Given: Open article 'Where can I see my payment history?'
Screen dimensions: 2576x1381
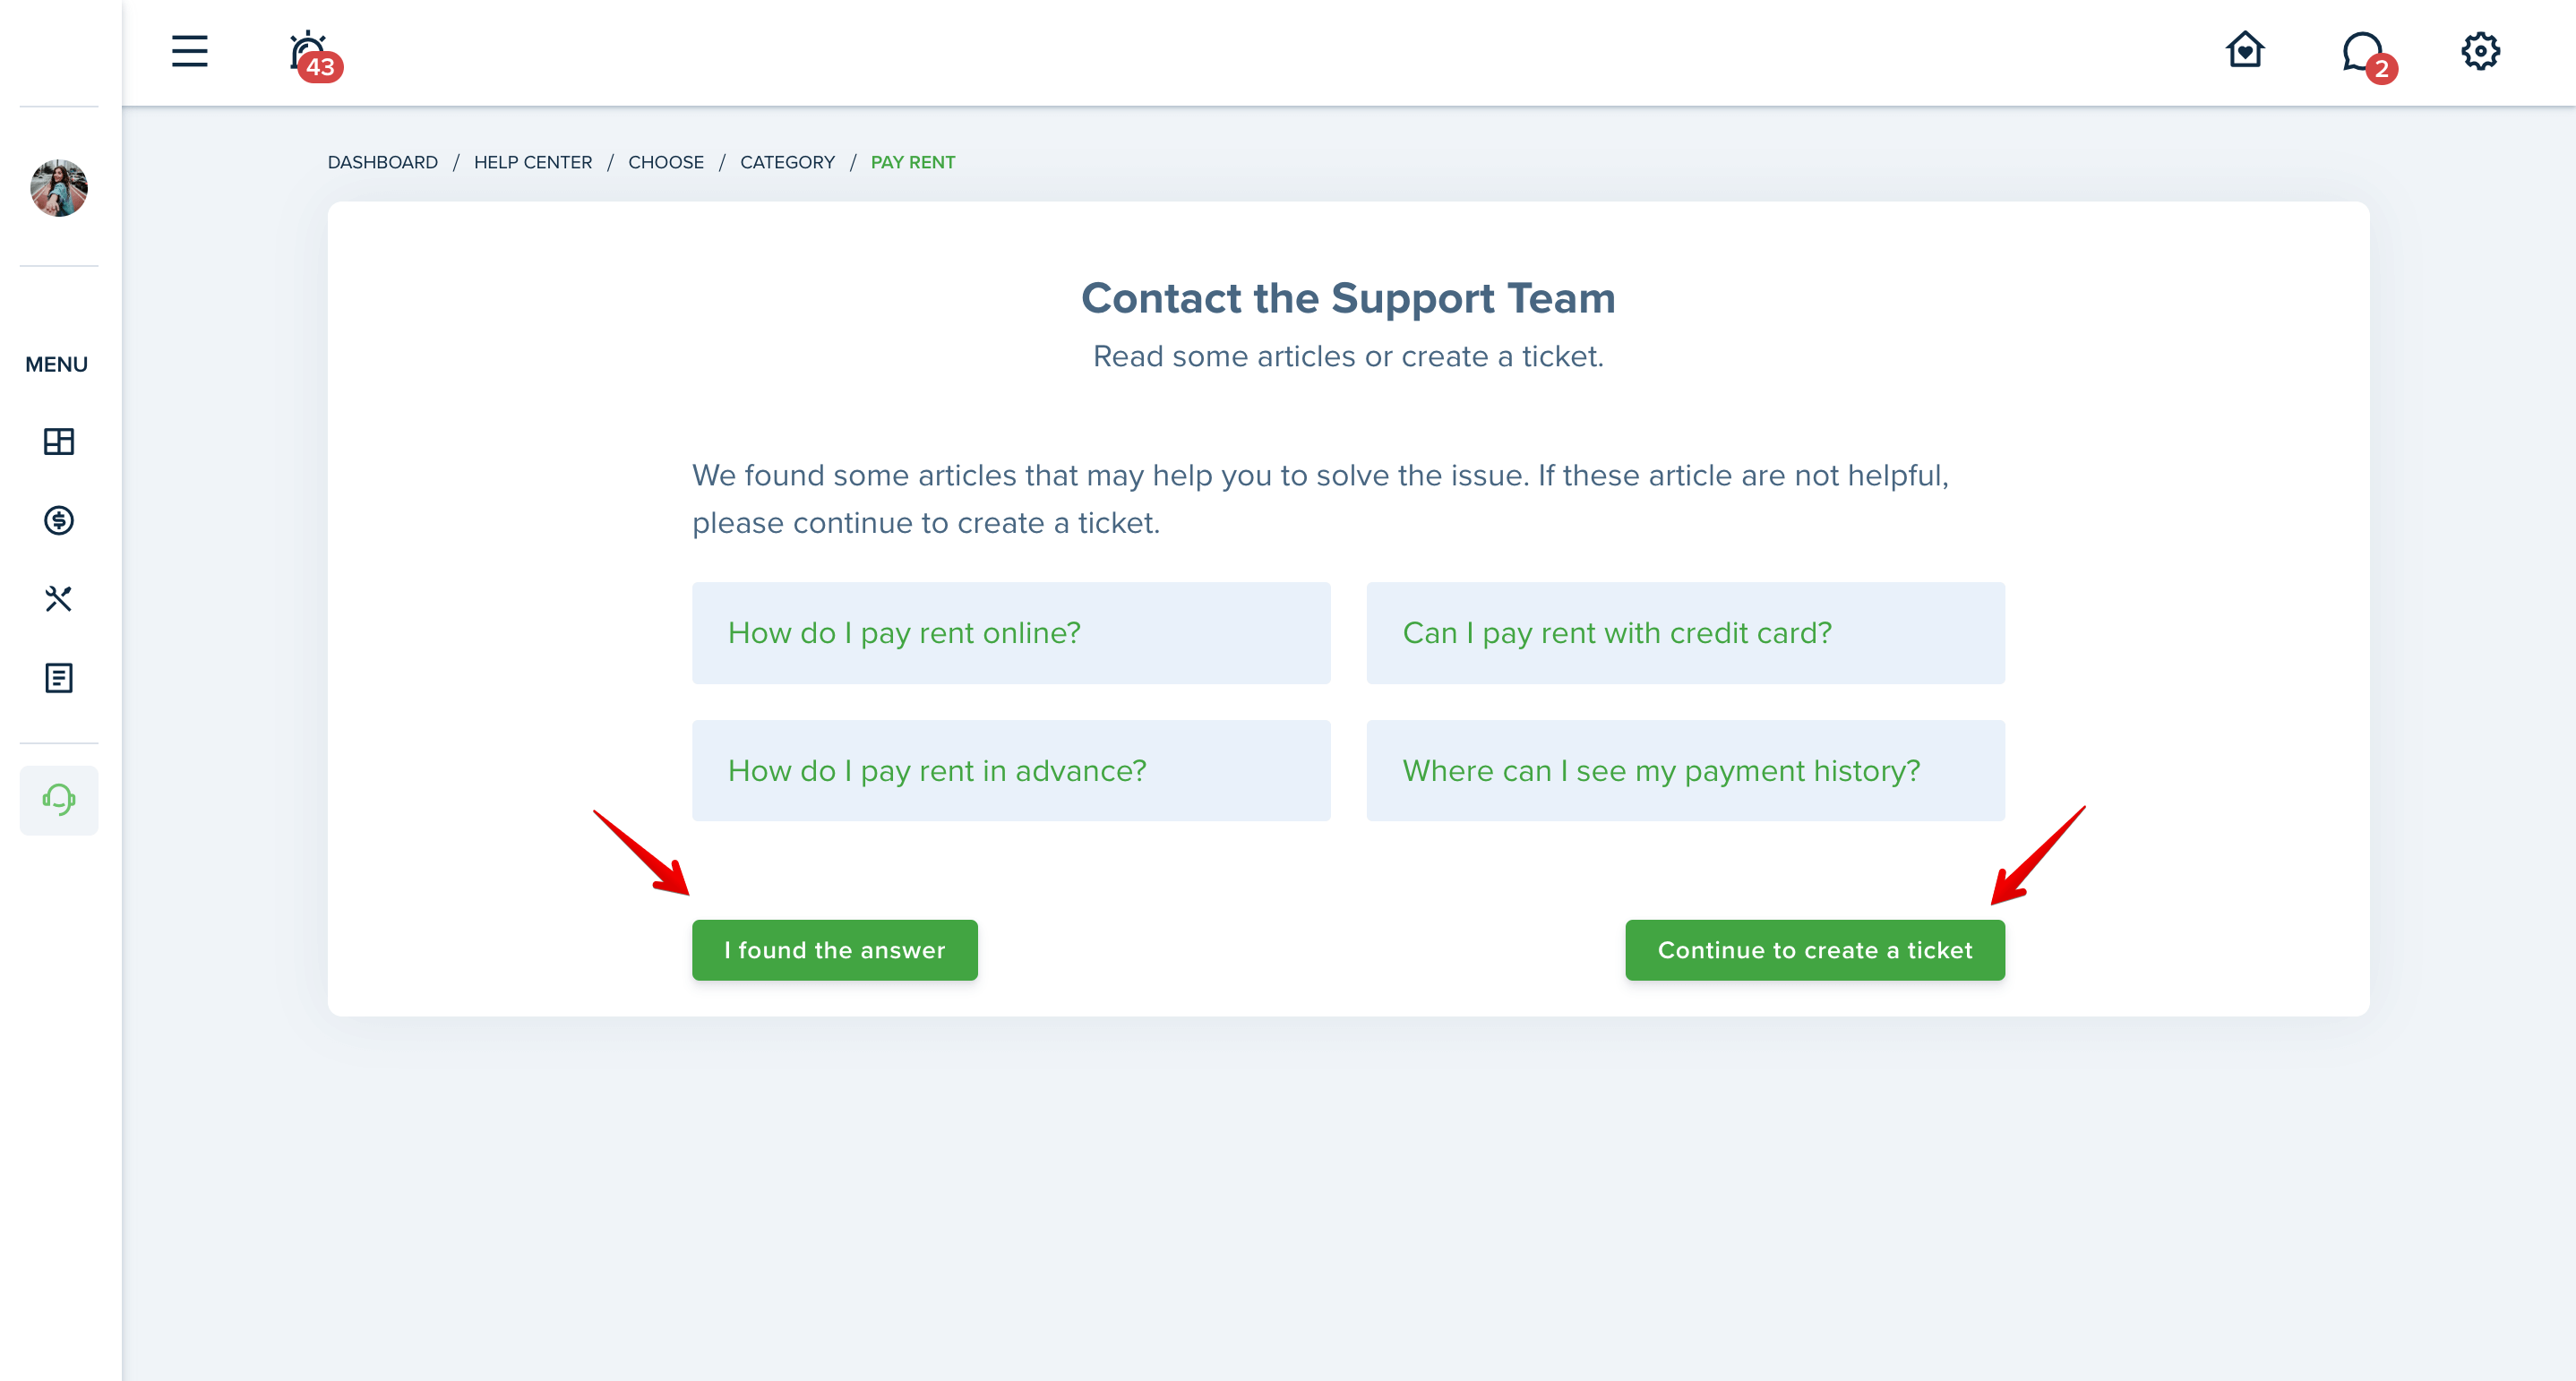Looking at the screenshot, I should tap(1686, 771).
